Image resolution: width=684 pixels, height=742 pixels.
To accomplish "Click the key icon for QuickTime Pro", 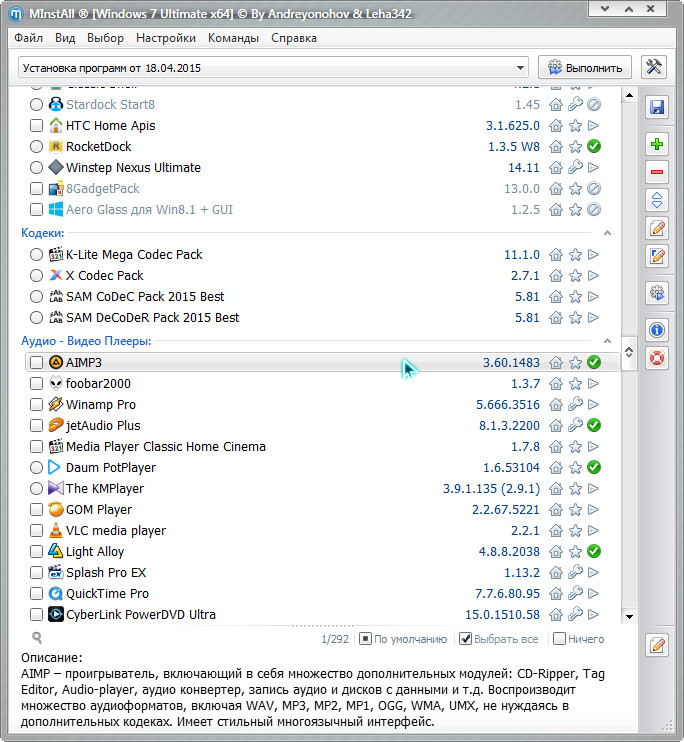I will 575,593.
